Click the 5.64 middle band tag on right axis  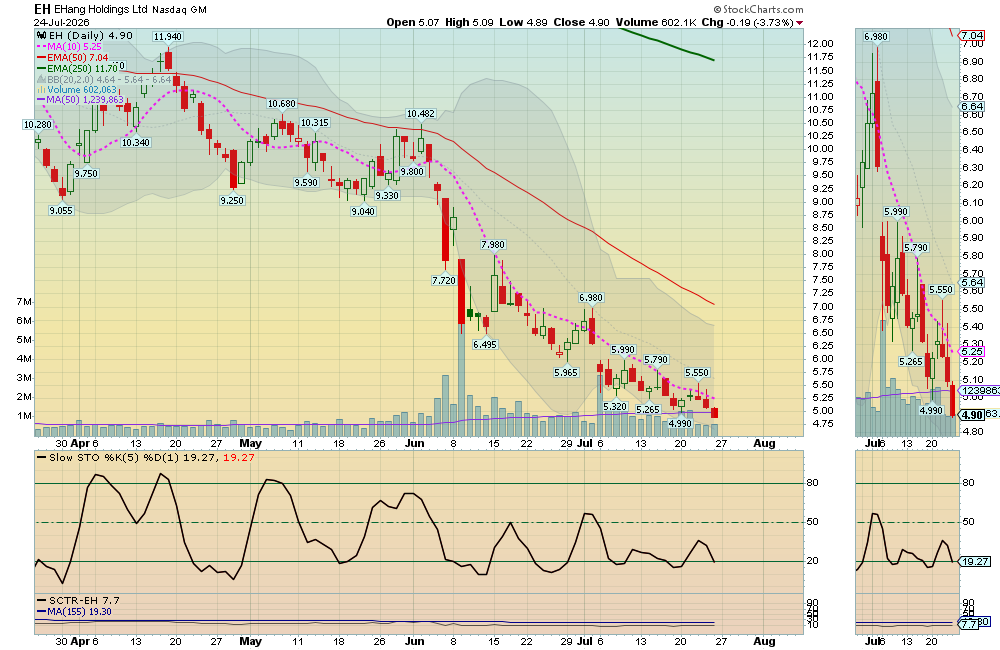tap(972, 282)
